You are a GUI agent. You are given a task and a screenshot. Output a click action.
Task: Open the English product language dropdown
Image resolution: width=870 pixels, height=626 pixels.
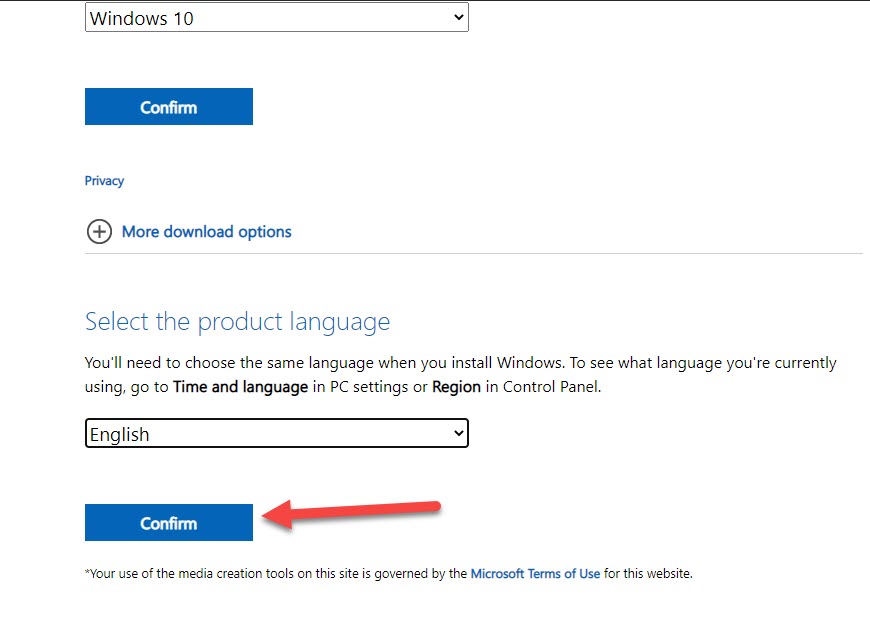[276, 434]
